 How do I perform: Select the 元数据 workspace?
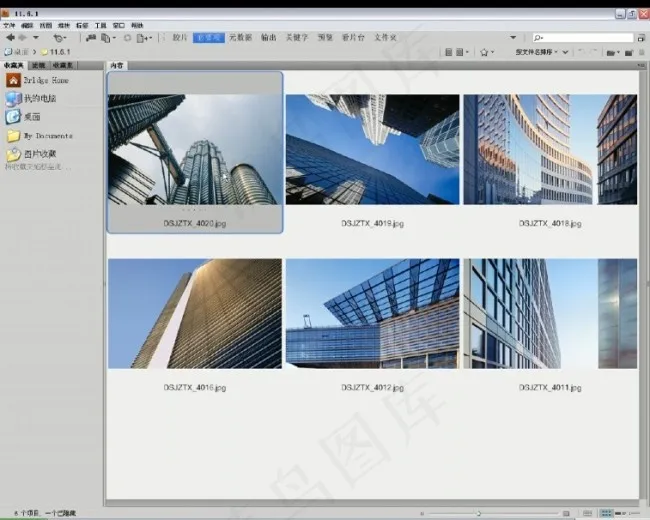pyautogui.click(x=240, y=37)
